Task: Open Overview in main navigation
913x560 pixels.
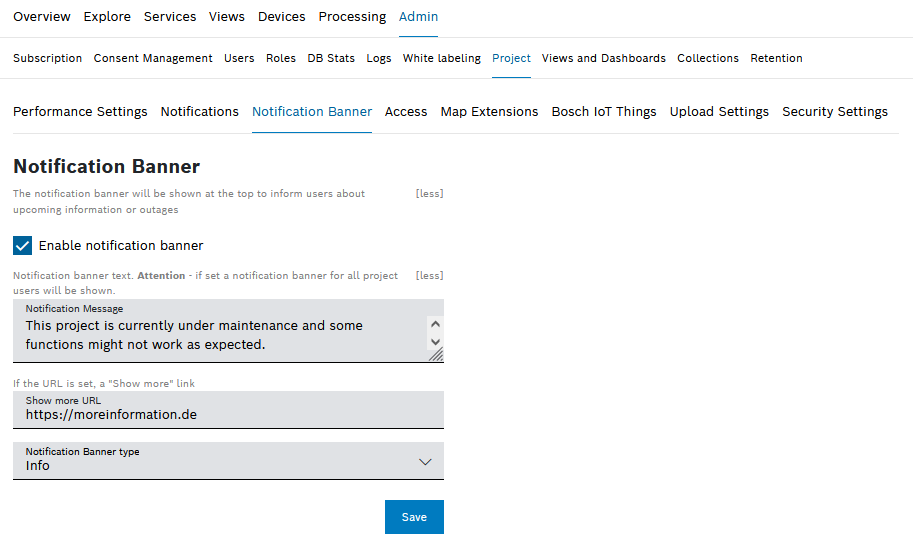Action: click(42, 17)
